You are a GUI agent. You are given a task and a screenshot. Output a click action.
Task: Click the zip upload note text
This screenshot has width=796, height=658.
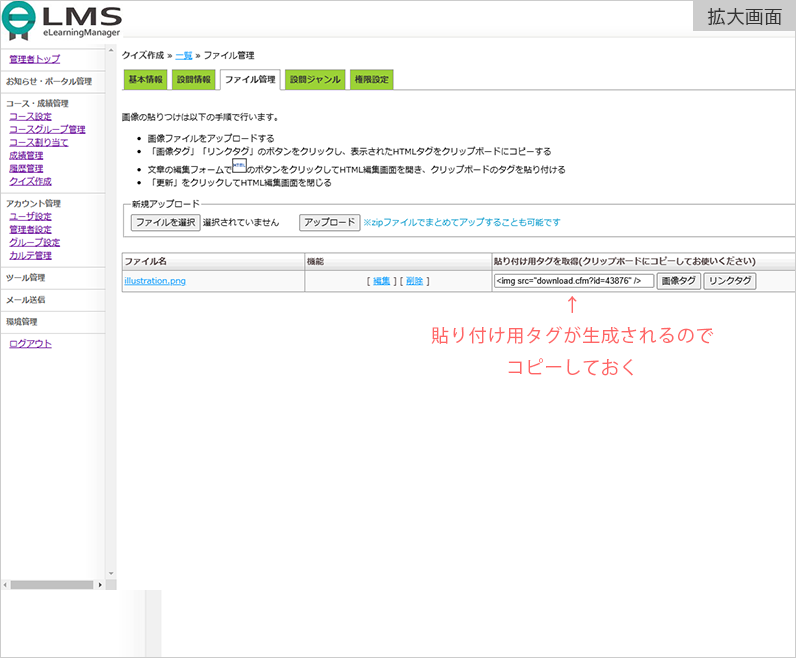[462, 222]
